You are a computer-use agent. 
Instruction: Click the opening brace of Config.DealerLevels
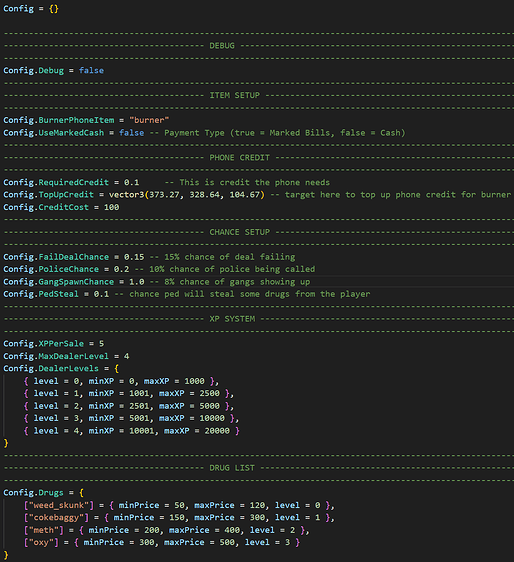[116, 368]
